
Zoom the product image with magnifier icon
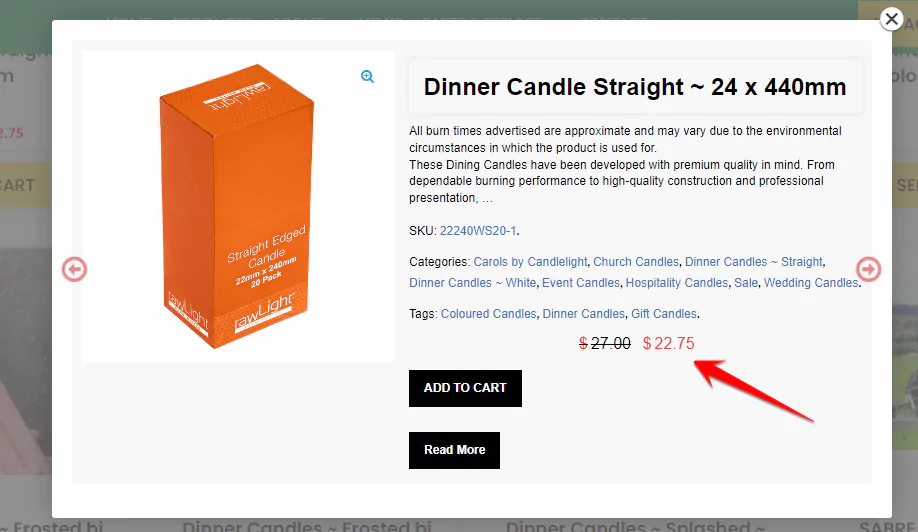(367, 77)
